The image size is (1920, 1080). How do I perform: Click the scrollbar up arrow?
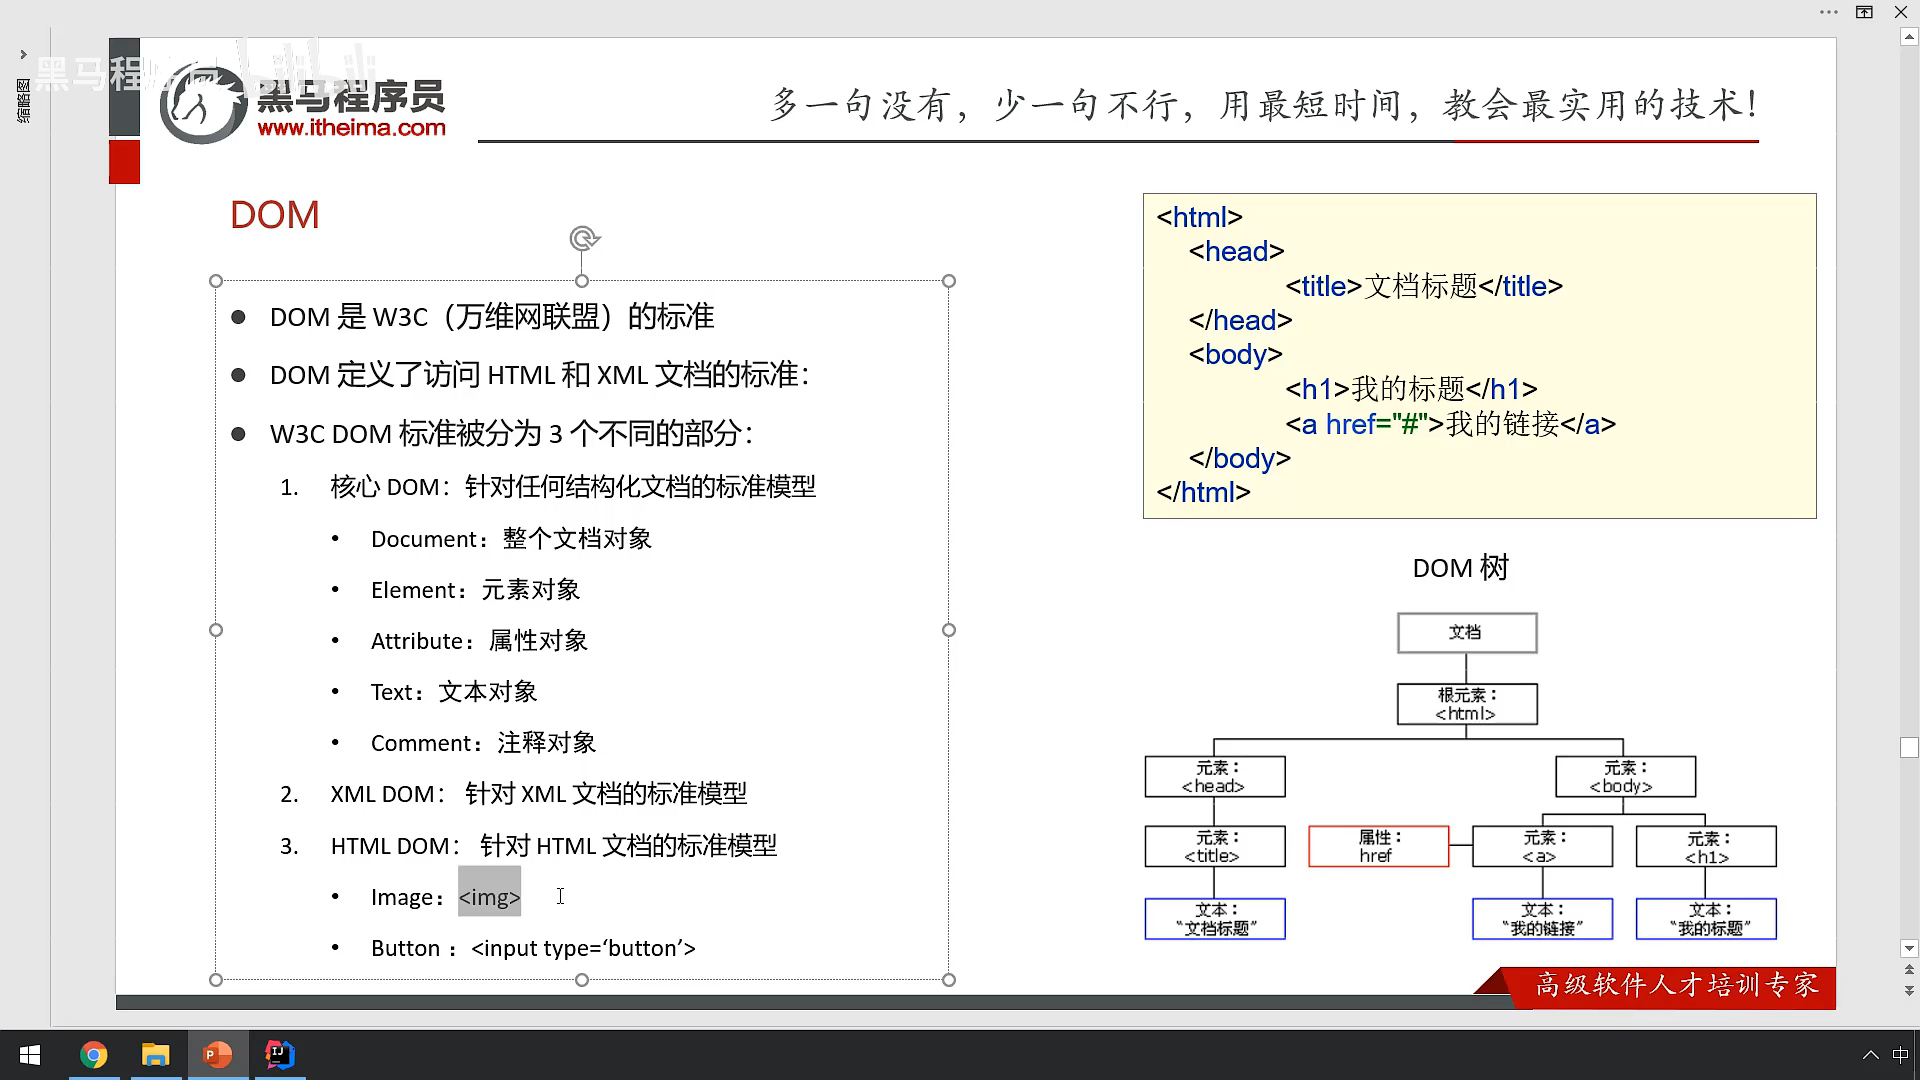1909,38
